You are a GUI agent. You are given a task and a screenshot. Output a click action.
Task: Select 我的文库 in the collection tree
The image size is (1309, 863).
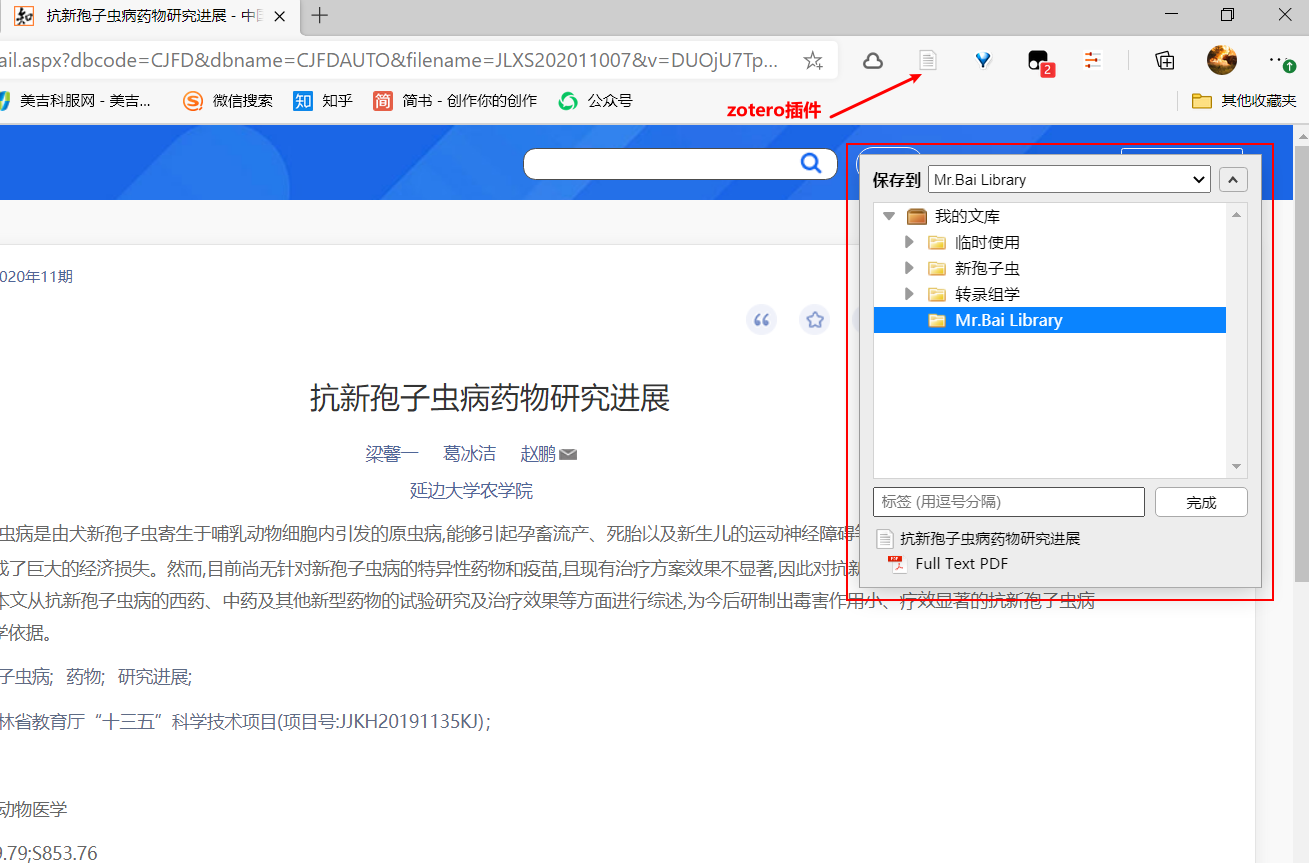[x=967, y=216]
